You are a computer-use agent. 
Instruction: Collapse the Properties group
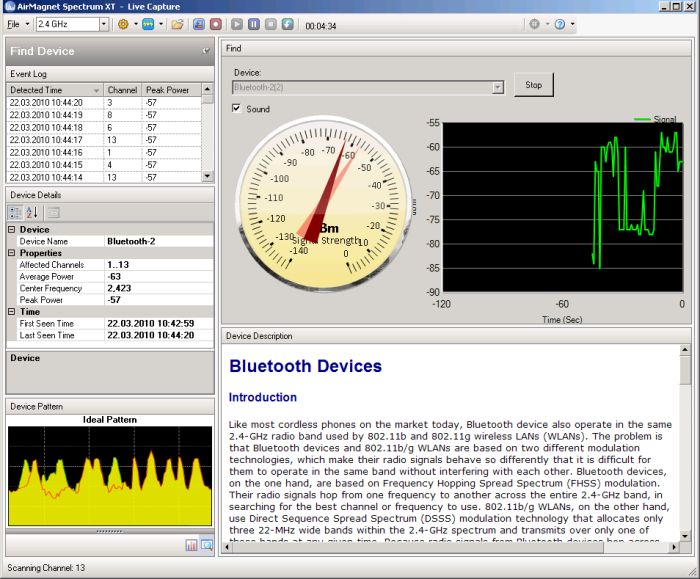11,253
